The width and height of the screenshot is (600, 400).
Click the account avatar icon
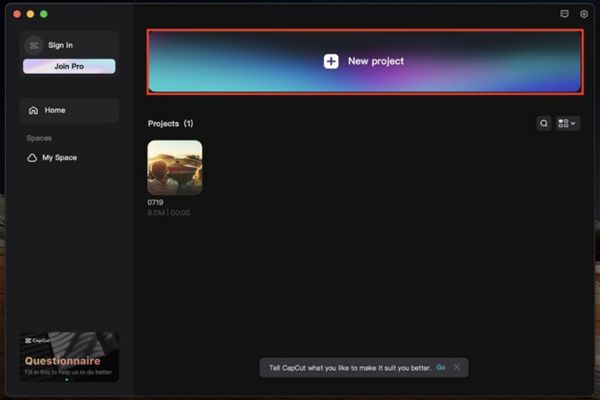33,45
